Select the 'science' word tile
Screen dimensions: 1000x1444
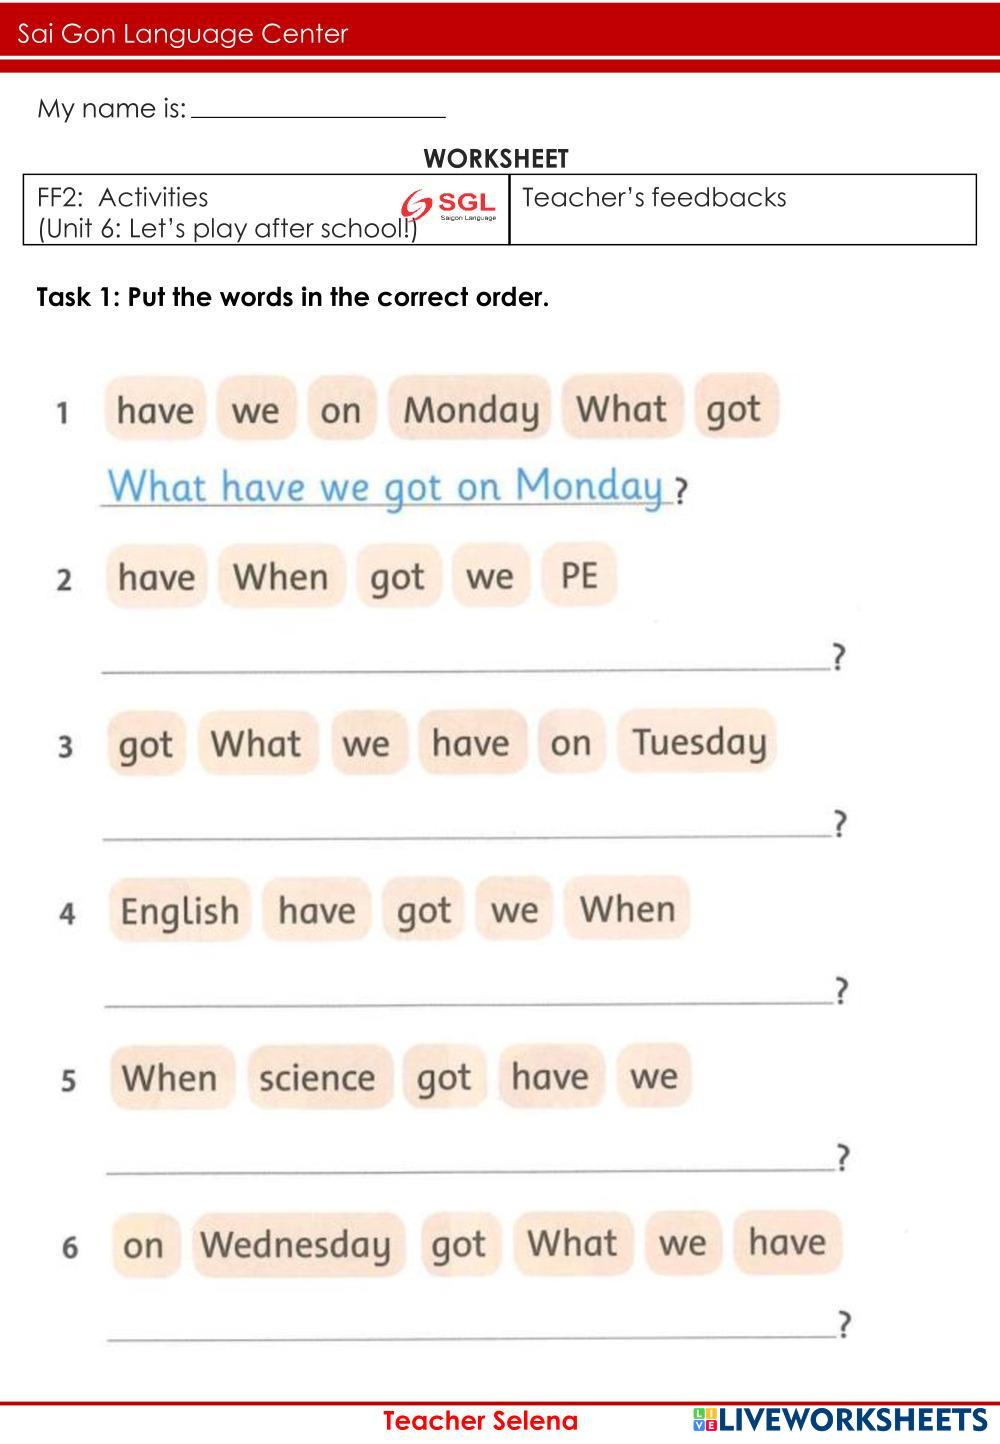(318, 1077)
